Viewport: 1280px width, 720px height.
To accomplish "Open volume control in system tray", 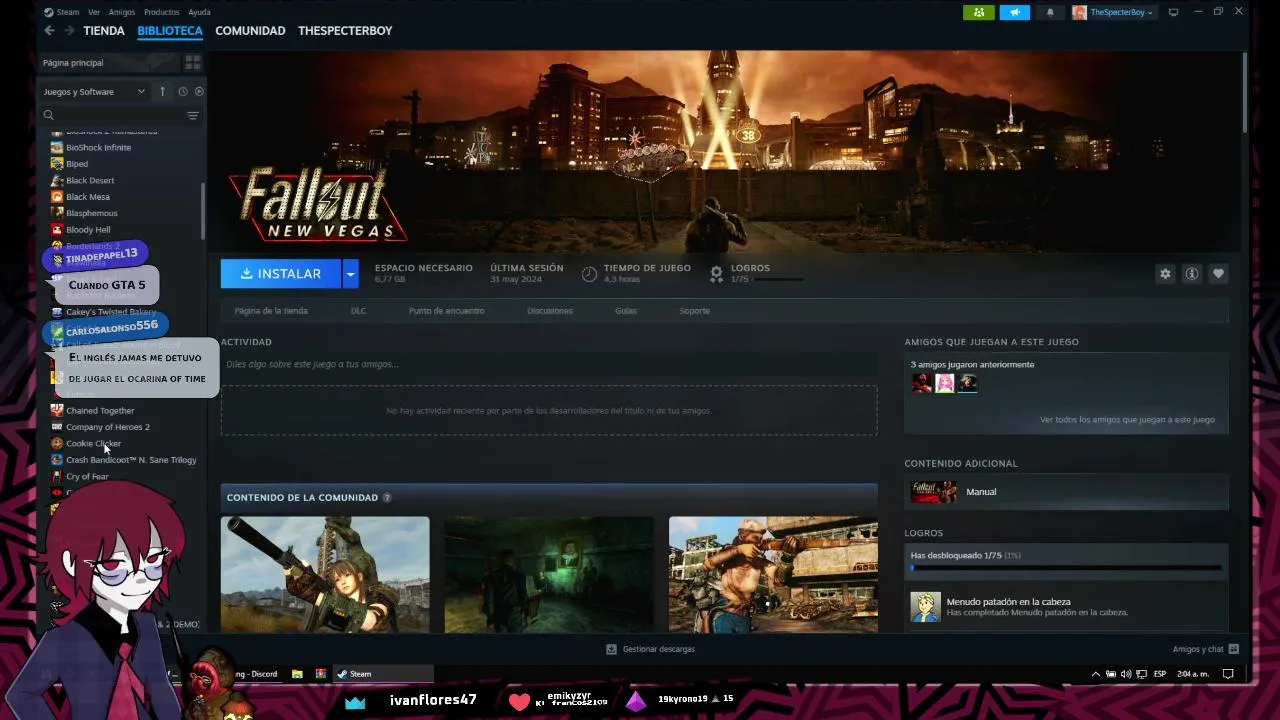I will click(x=1126, y=674).
